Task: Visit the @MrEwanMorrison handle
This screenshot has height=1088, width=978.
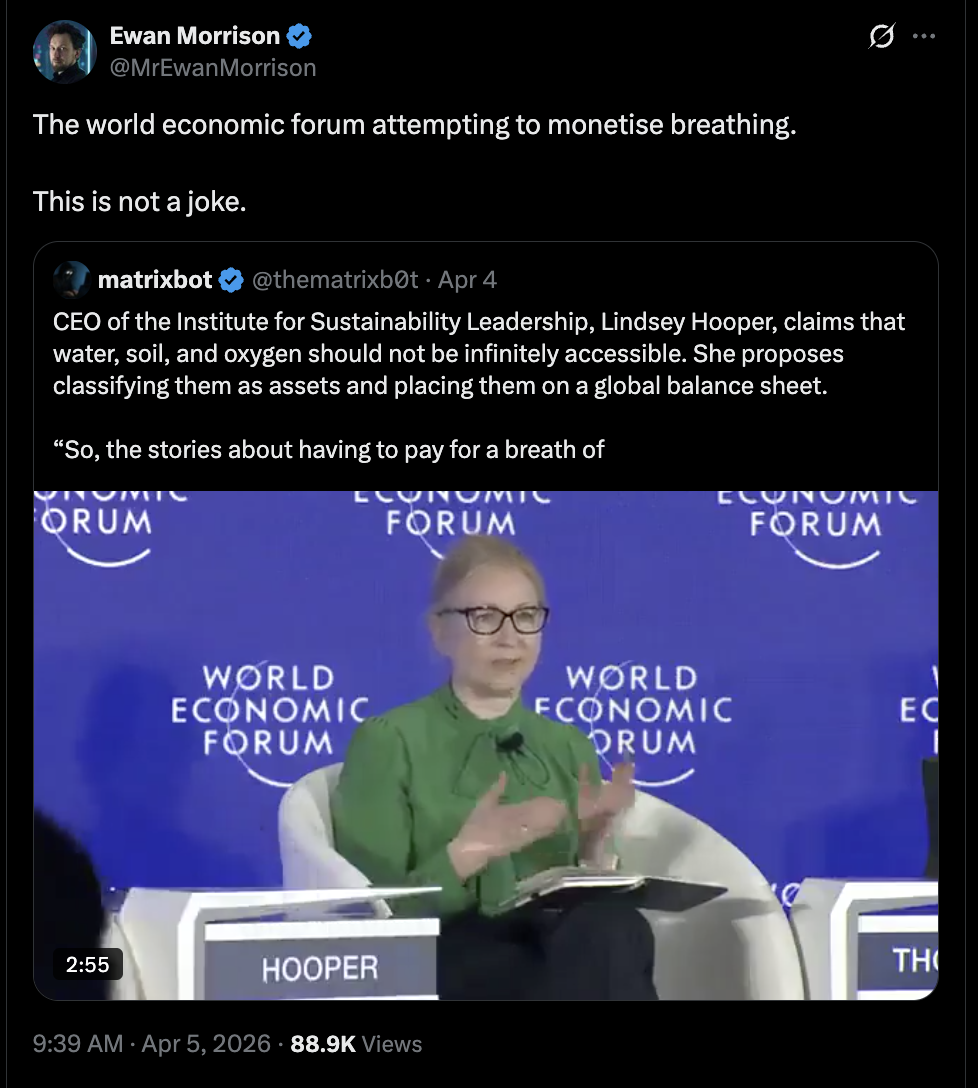Action: [x=212, y=67]
